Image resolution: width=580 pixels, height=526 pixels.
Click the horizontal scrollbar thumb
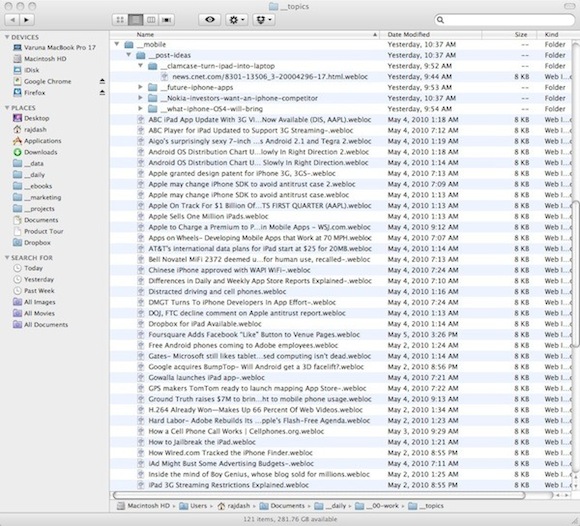coord(319,495)
